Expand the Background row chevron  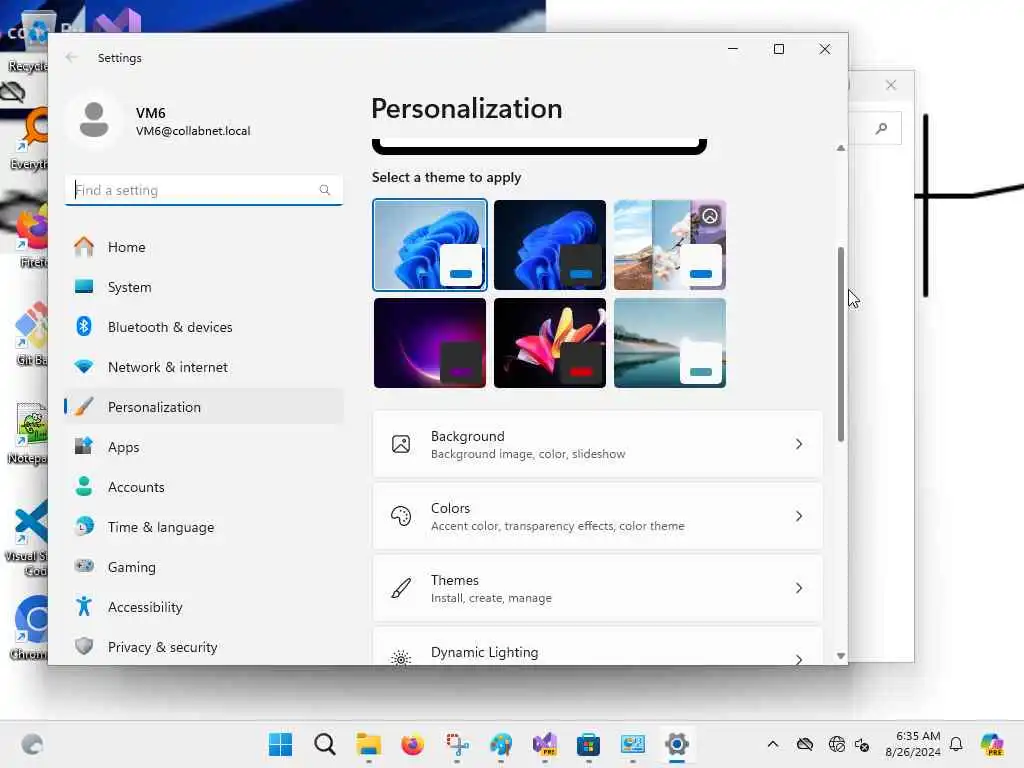coord(799,444)
